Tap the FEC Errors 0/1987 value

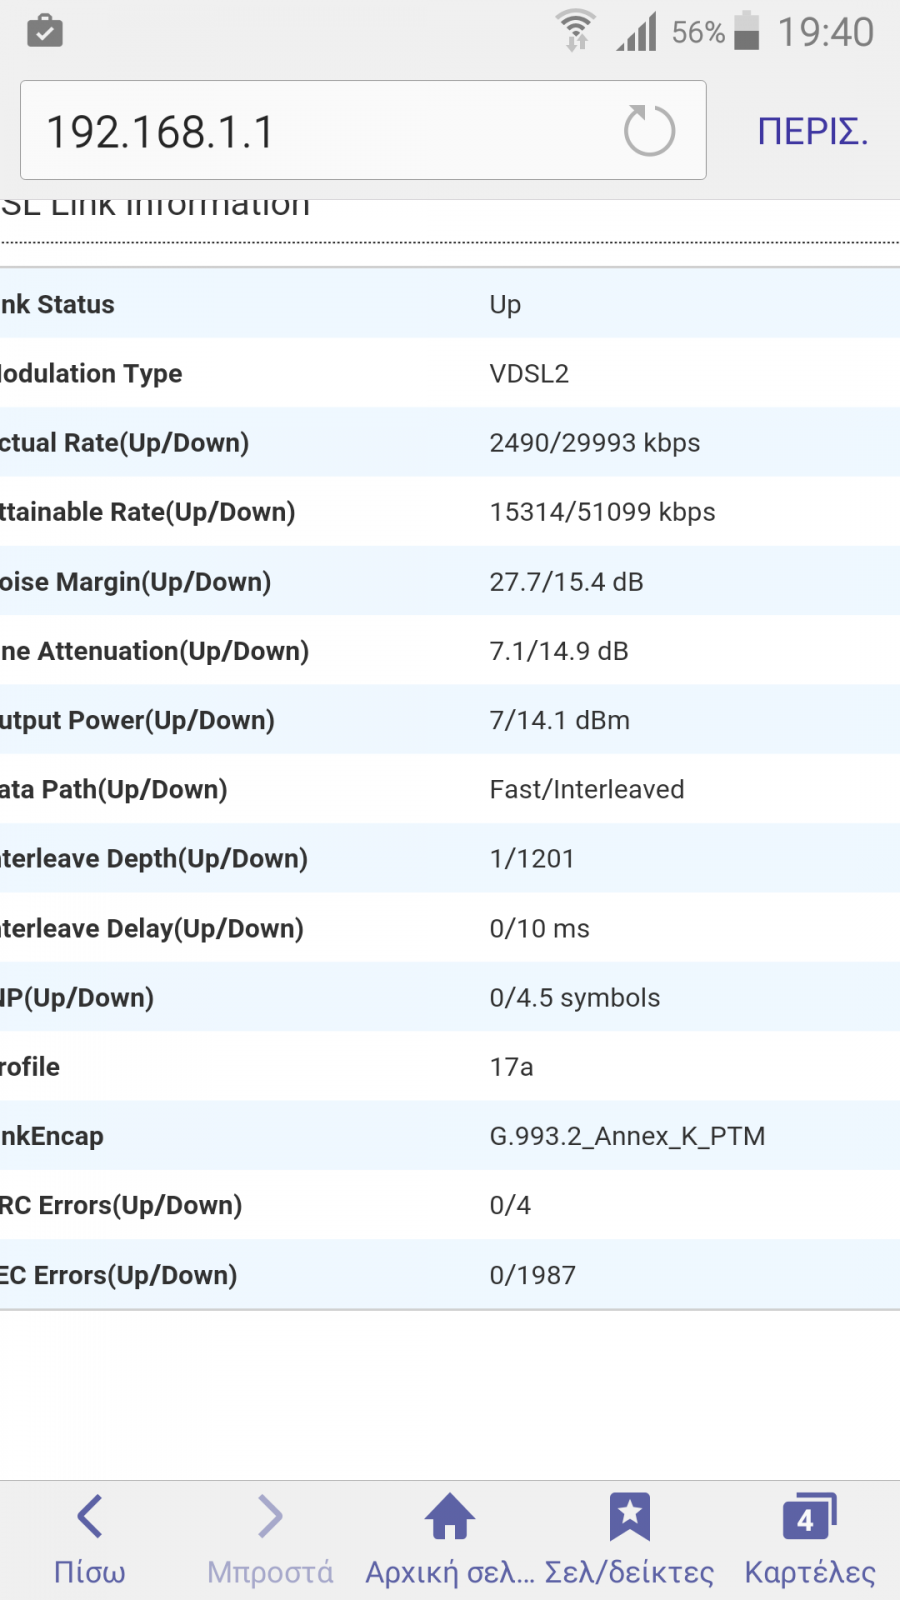tap(533, 1275)
